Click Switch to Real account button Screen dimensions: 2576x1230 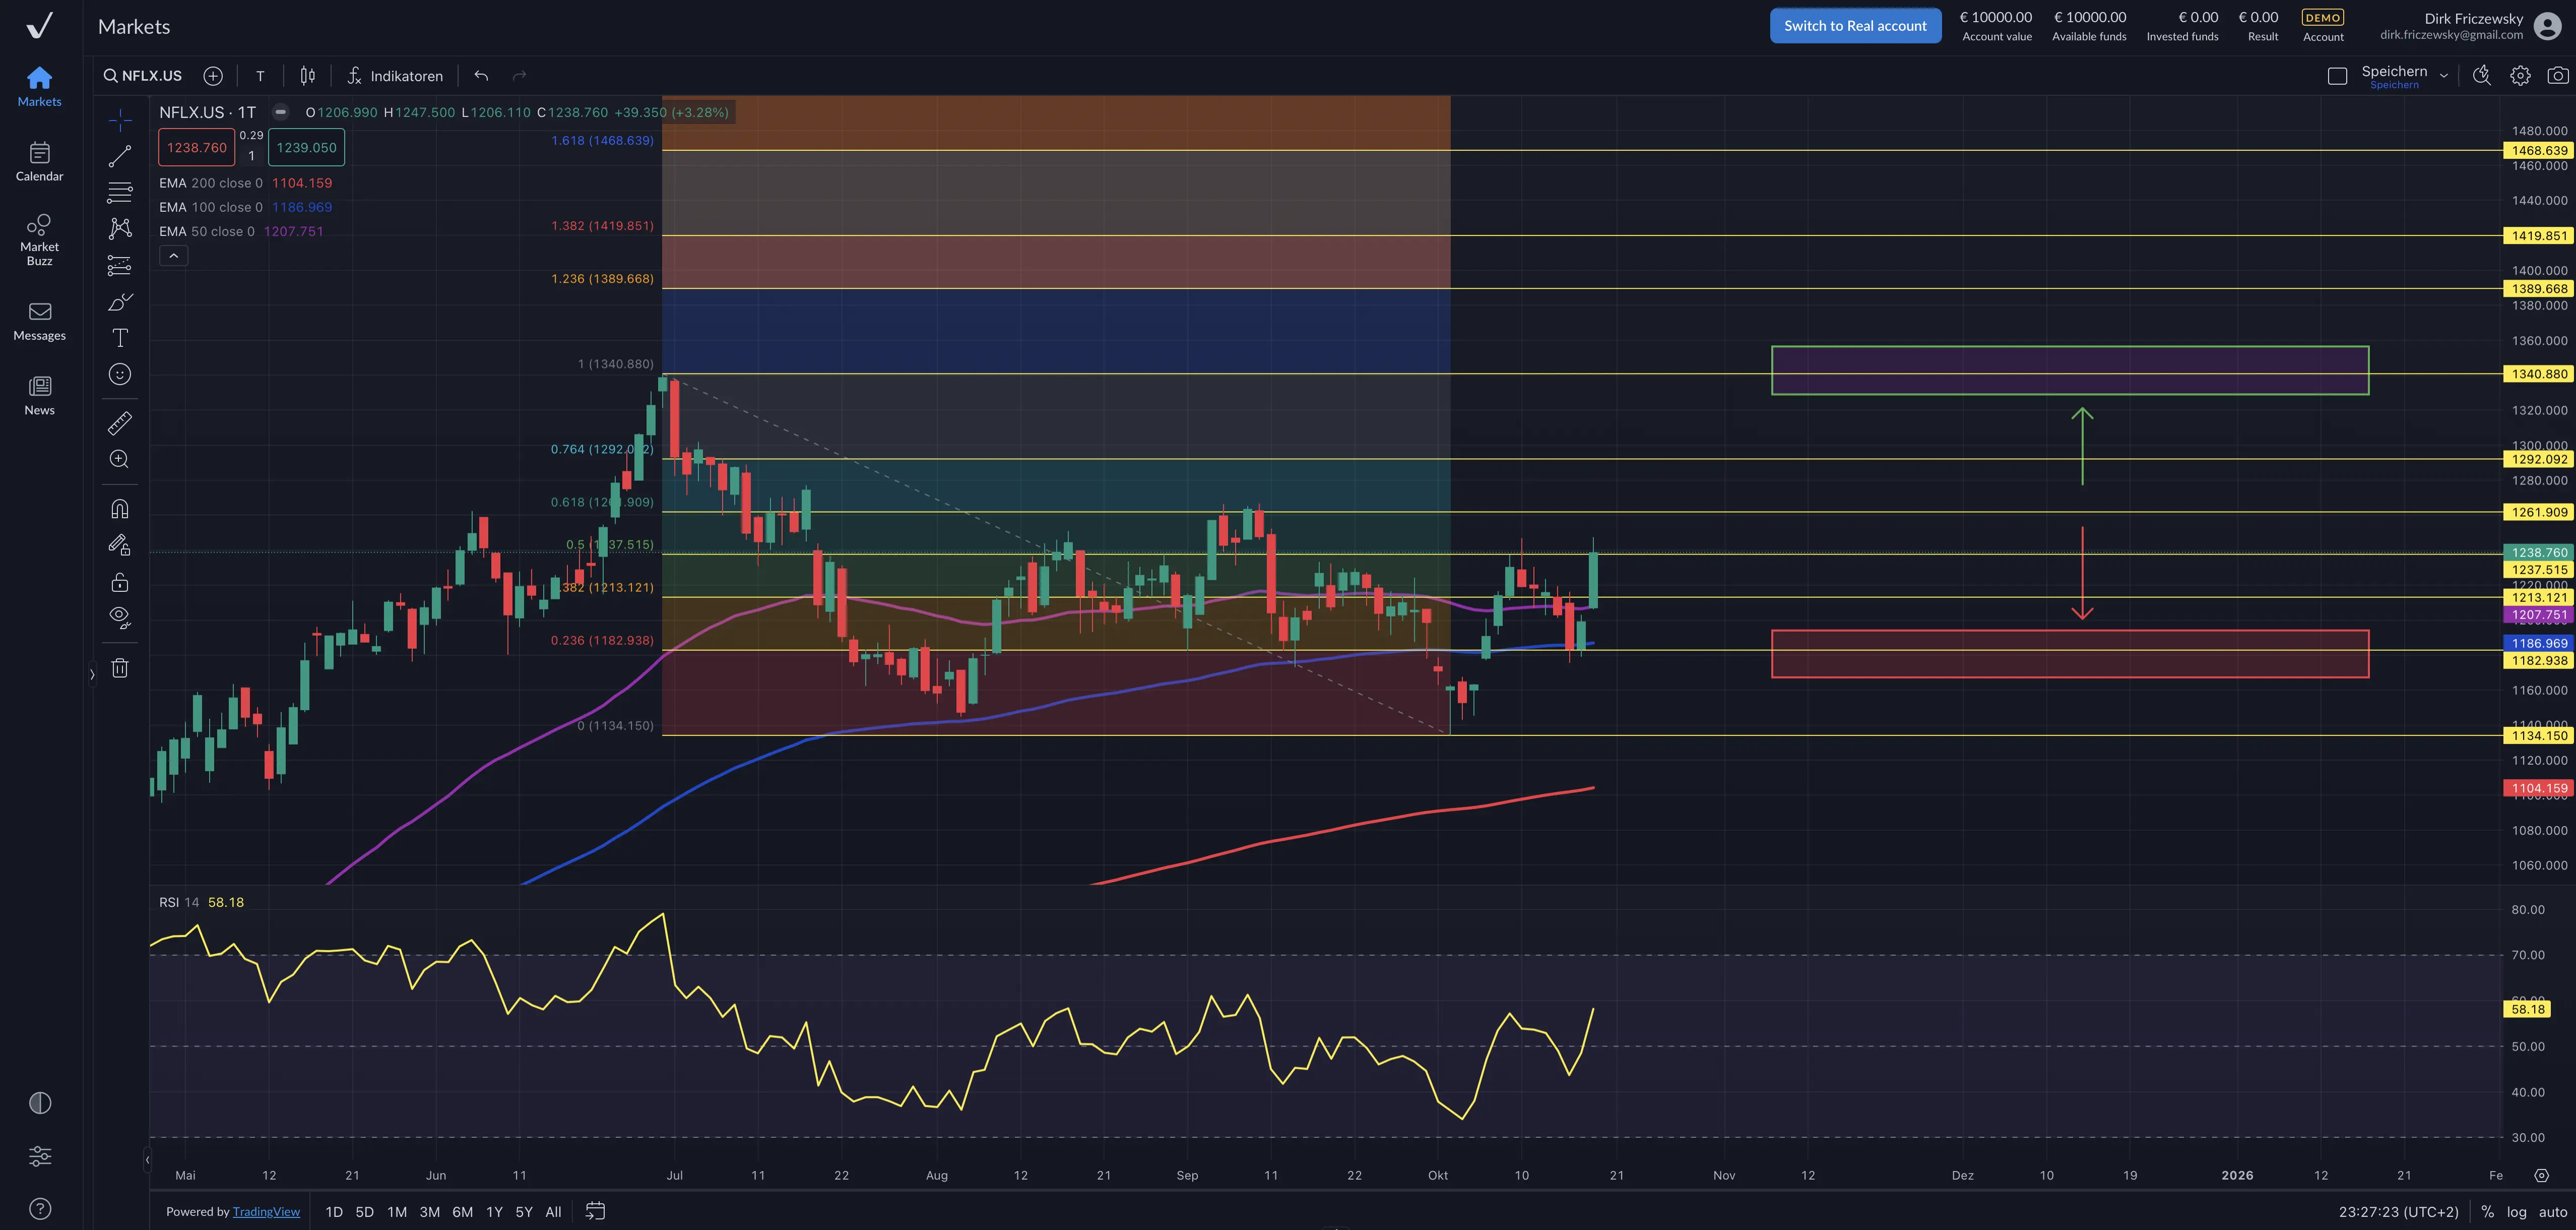(x=1854, y=26)
